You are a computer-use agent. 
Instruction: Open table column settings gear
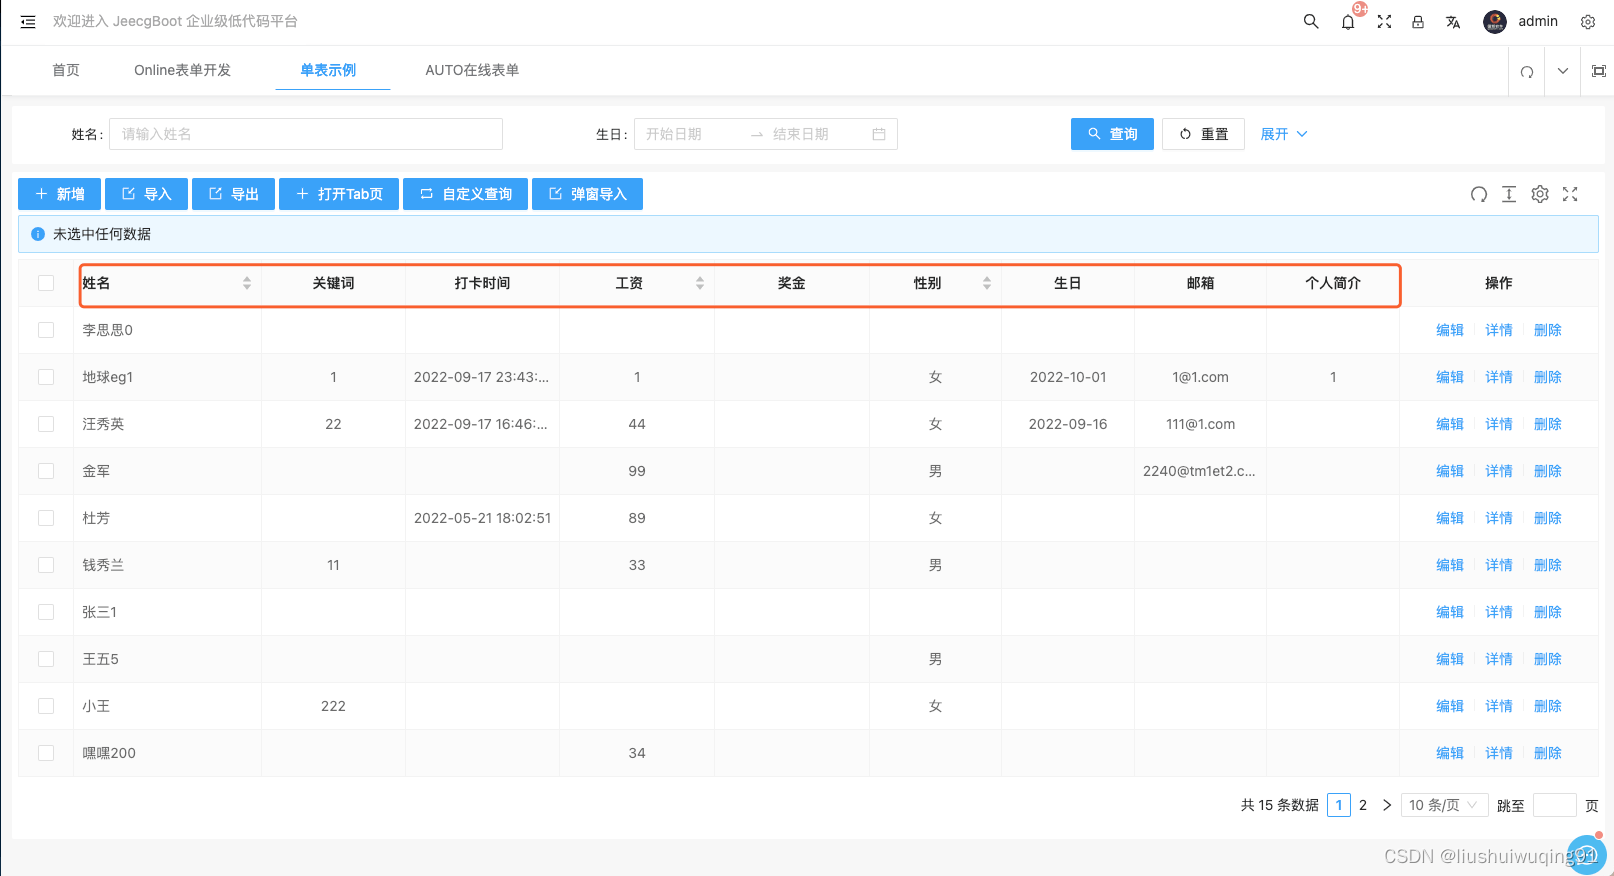pos(1540,194)
